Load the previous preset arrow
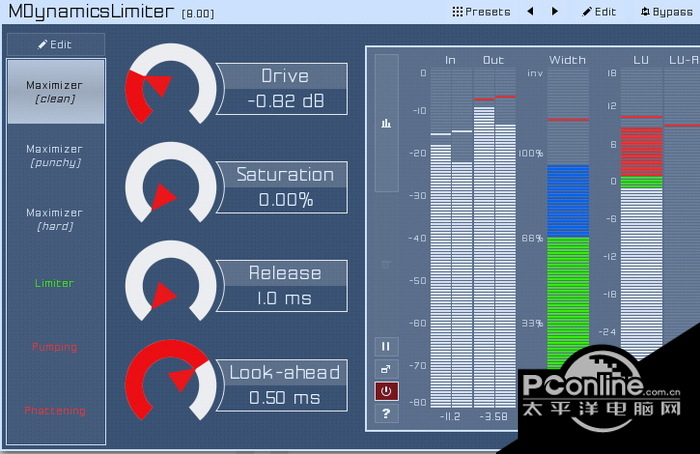Viewport: 700px width, 454px height. point(530,11)
